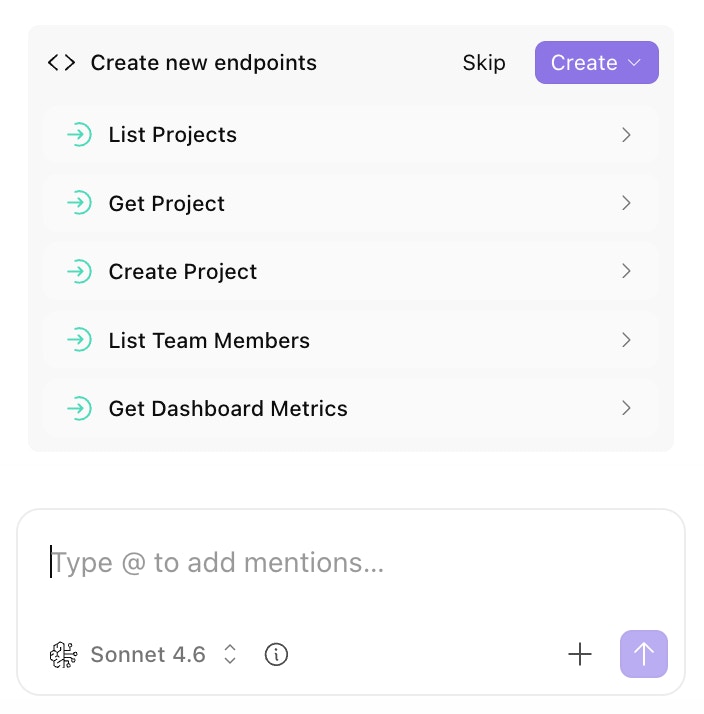Open the Sonnet 4.6 model selector
Screen dimensions: 704x714
coord(143,655)
